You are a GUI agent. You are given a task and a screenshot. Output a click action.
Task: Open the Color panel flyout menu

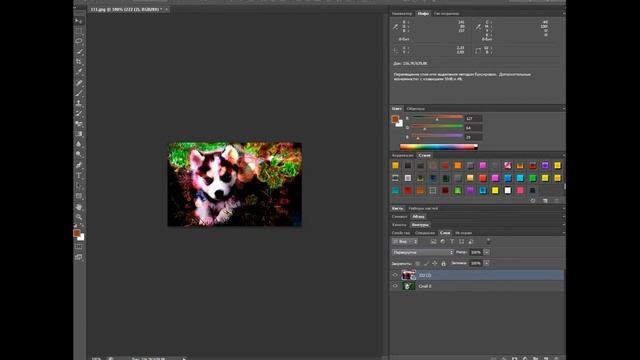coord(563,109)
